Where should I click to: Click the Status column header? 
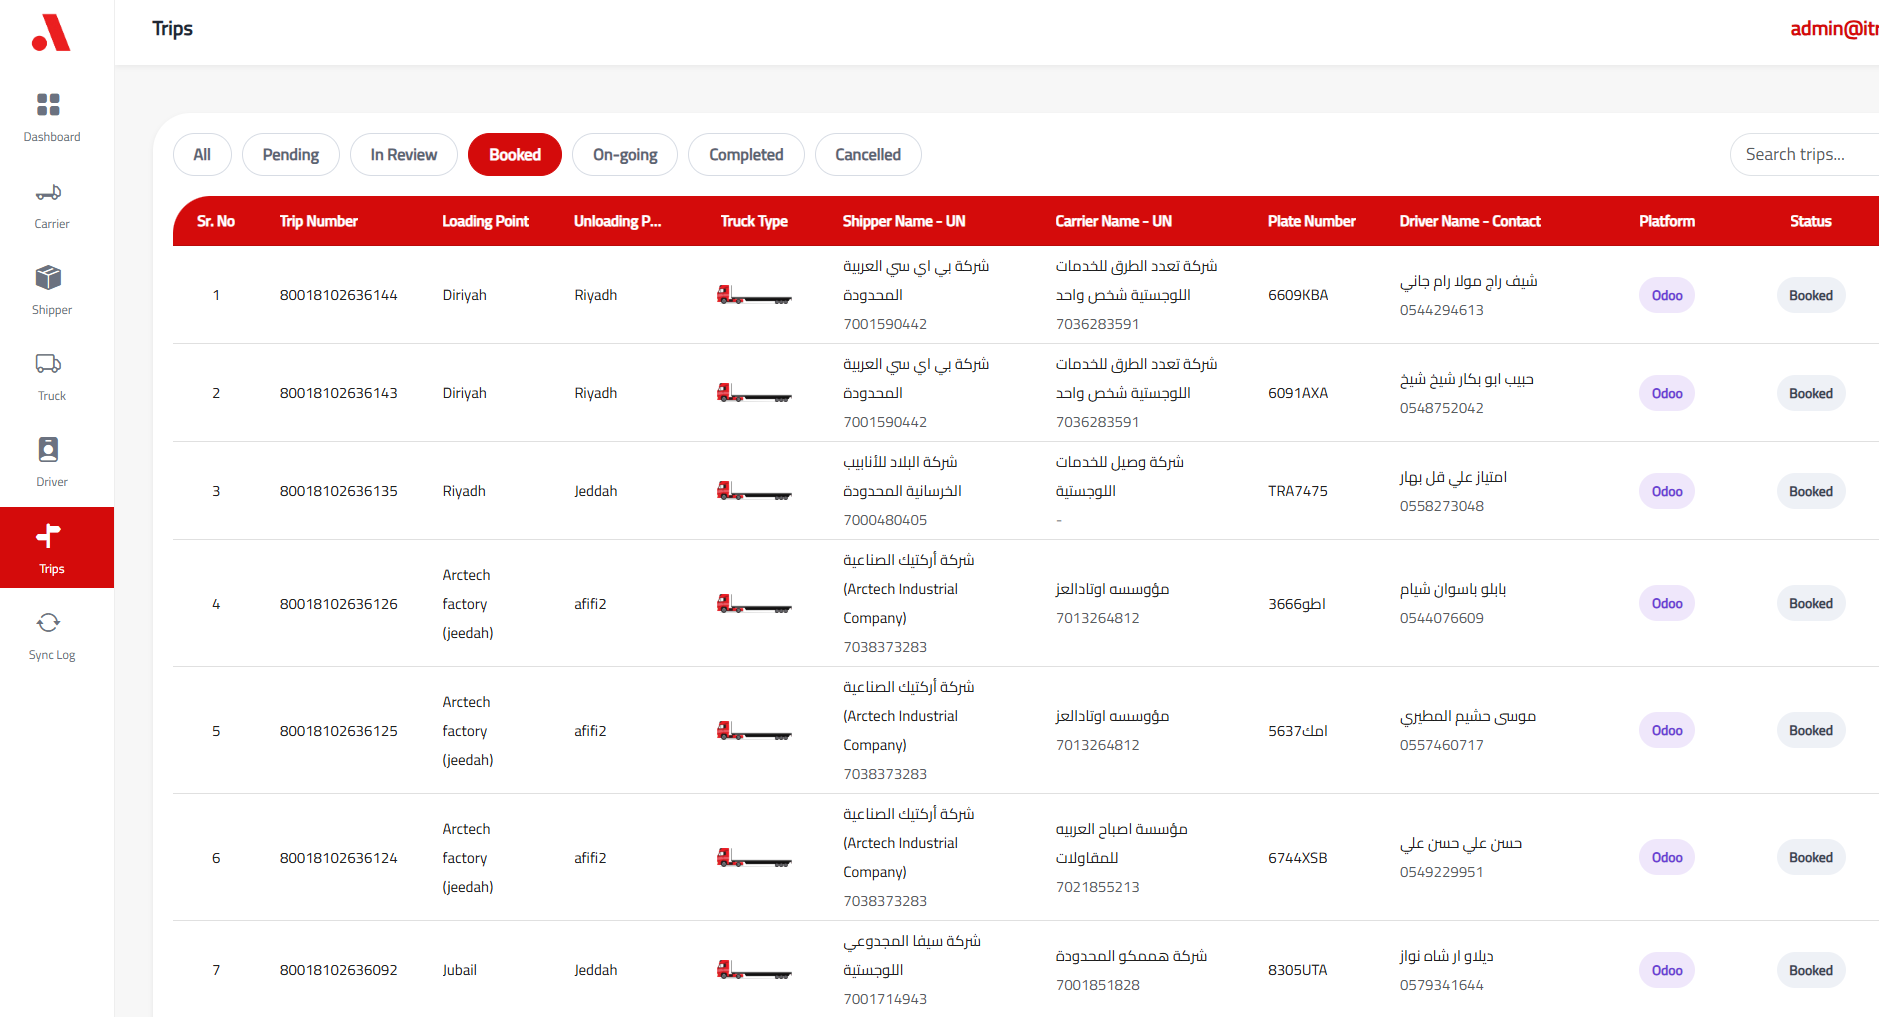1811,221
